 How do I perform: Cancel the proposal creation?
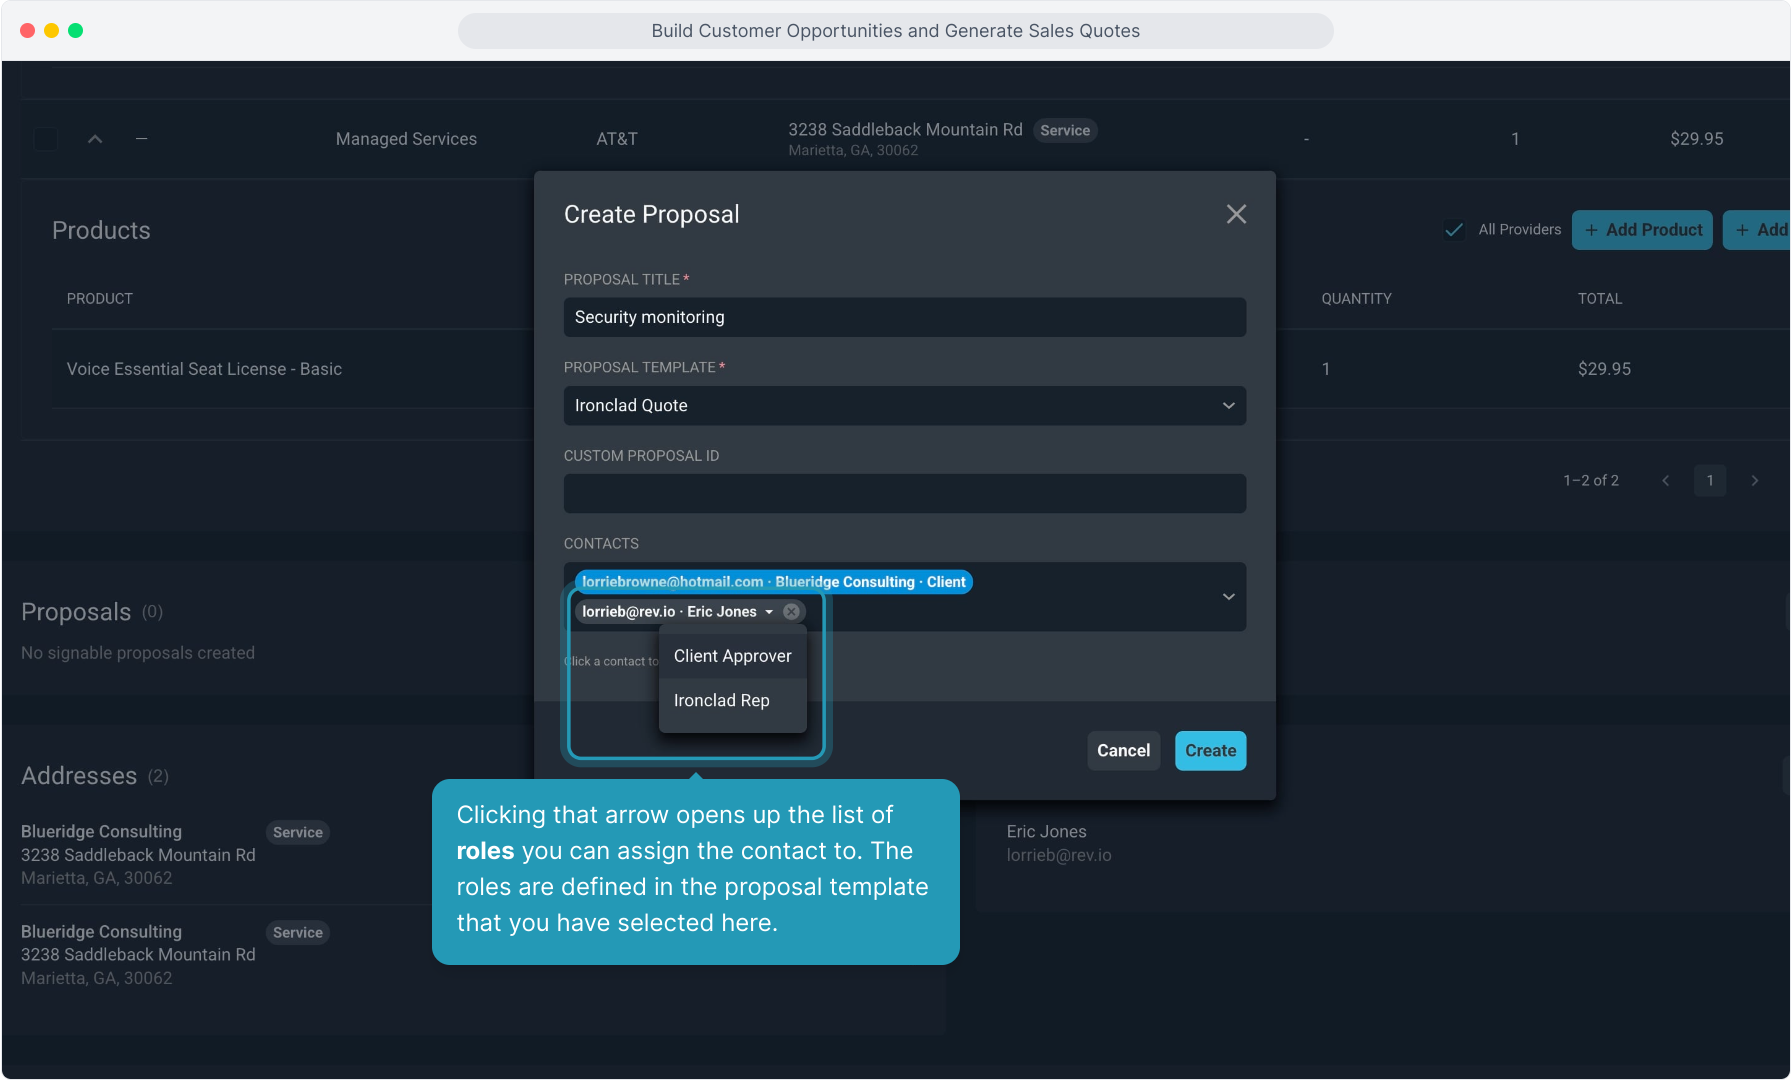(1123, 751)
